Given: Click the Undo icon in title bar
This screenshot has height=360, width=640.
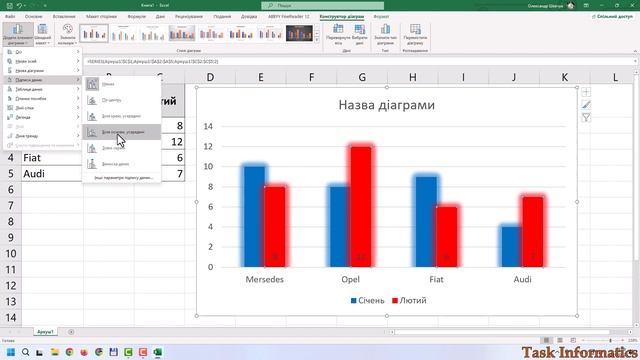Looking at the screenshot, I should [x=19, y=6].
